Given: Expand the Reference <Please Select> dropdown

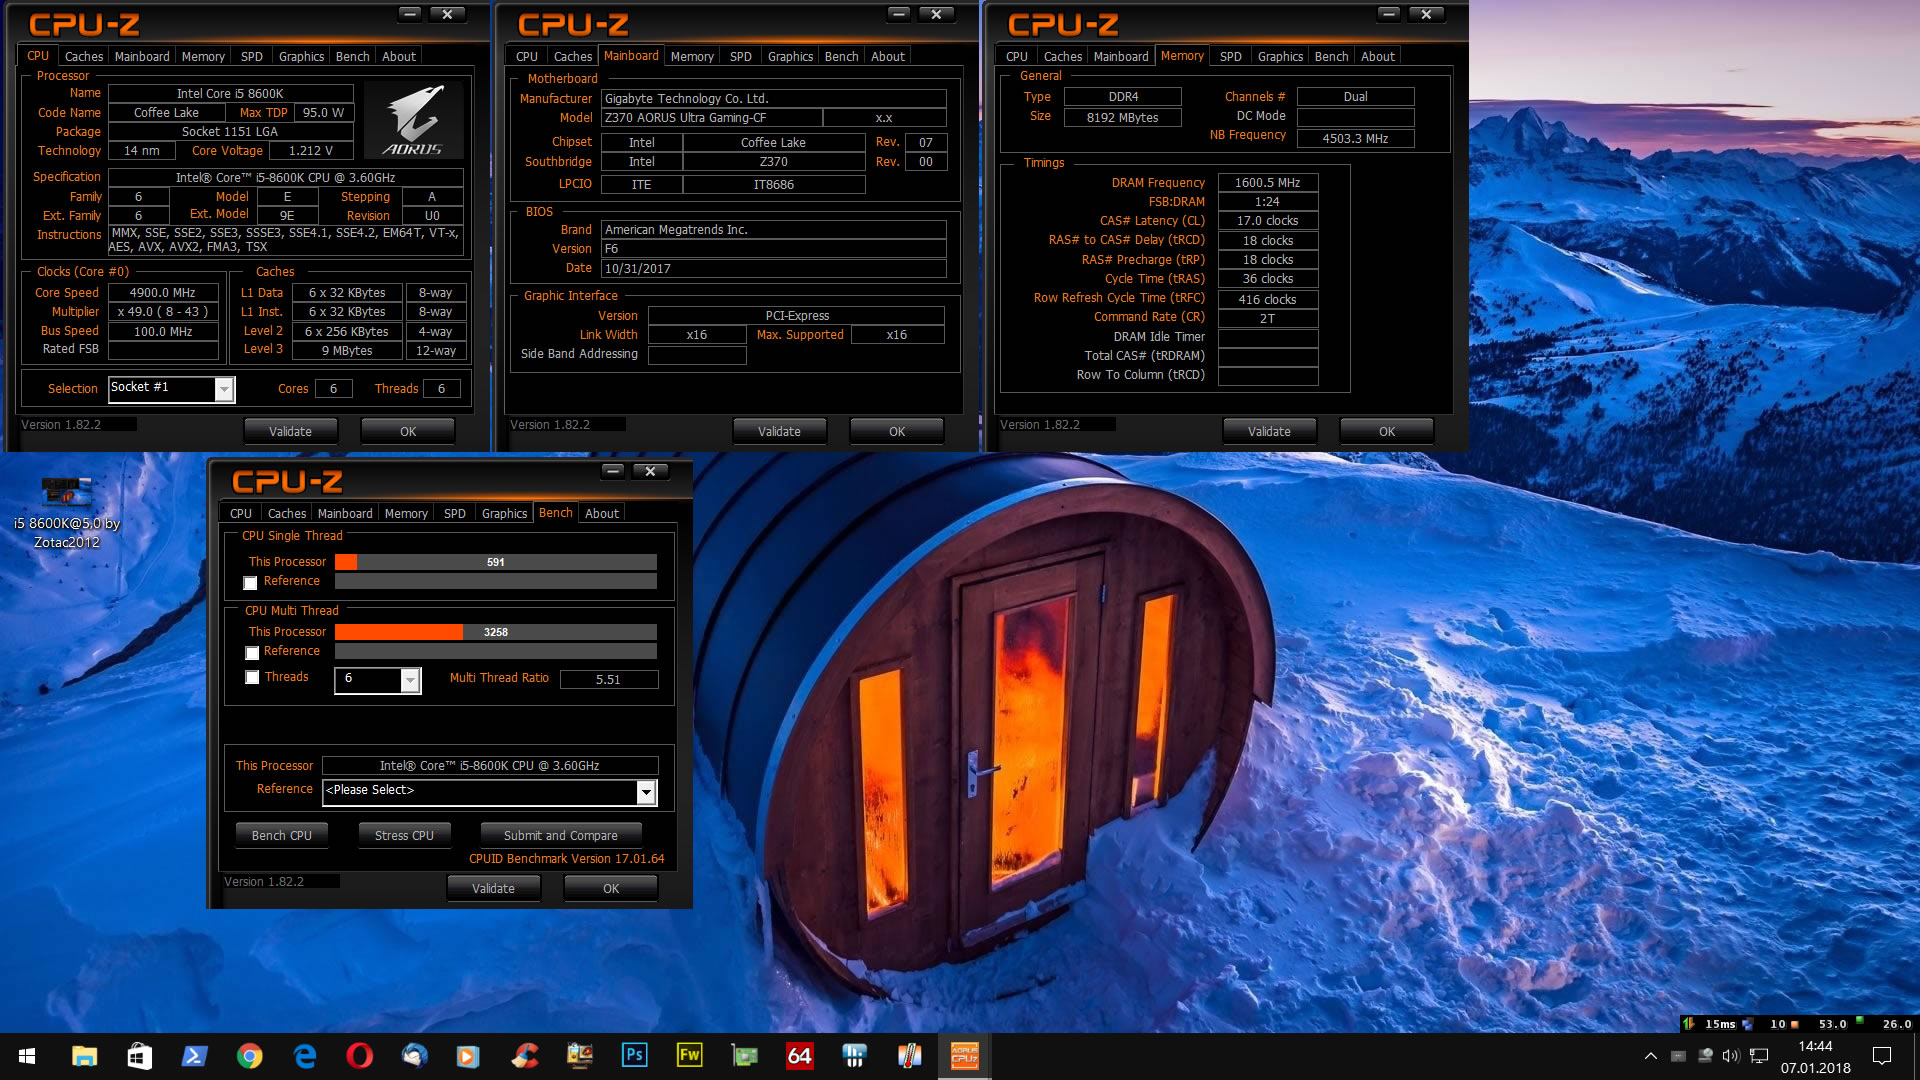Looking at the screenshot, I should click(x=646, y=792).
